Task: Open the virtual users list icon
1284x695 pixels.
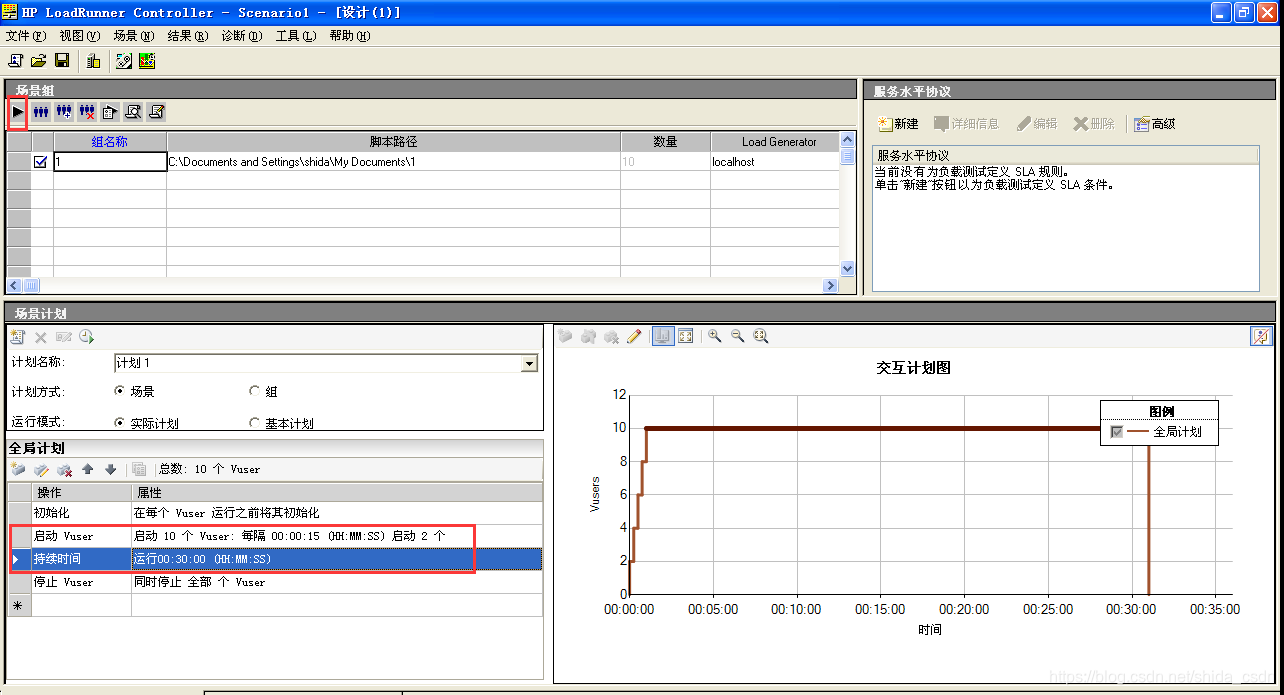Action: tap(41, 112)
